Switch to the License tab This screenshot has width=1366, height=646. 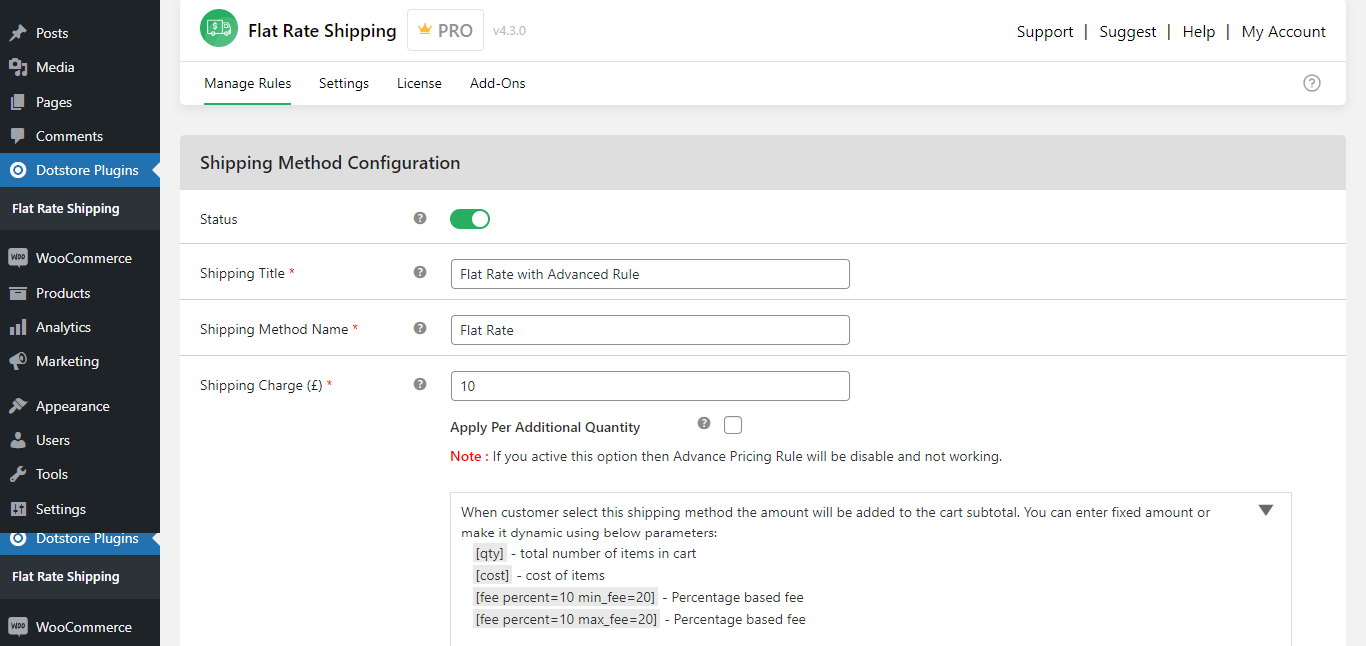click(x=419, y=83)
